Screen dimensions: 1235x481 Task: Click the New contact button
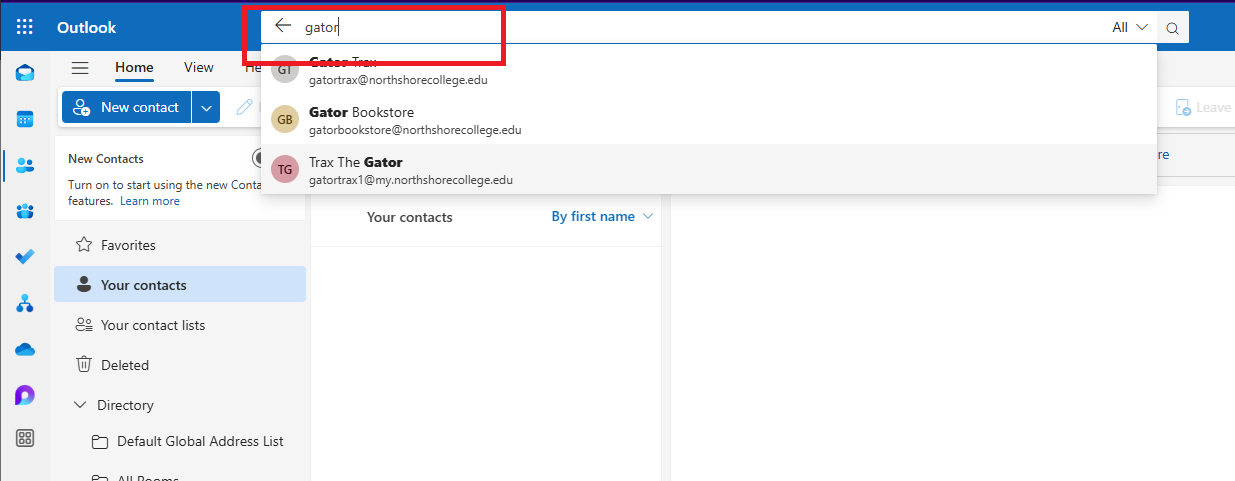[127, 107]
